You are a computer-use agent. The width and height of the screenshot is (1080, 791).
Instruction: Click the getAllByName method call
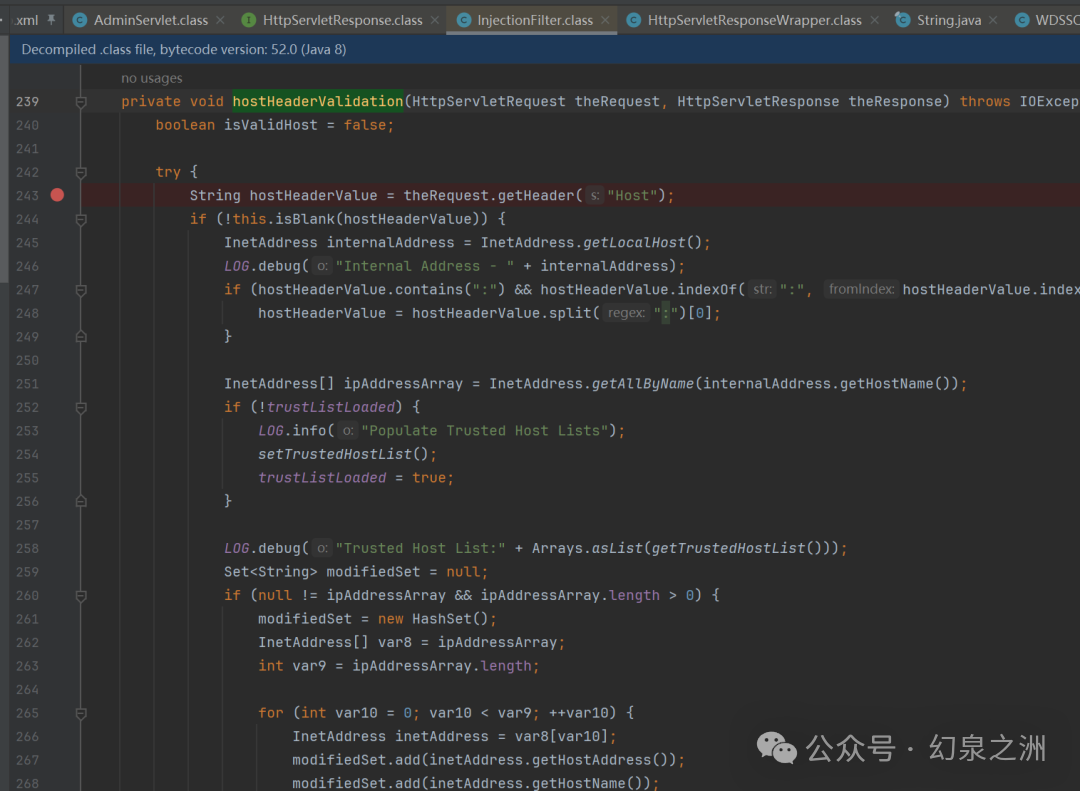(643, 384)
